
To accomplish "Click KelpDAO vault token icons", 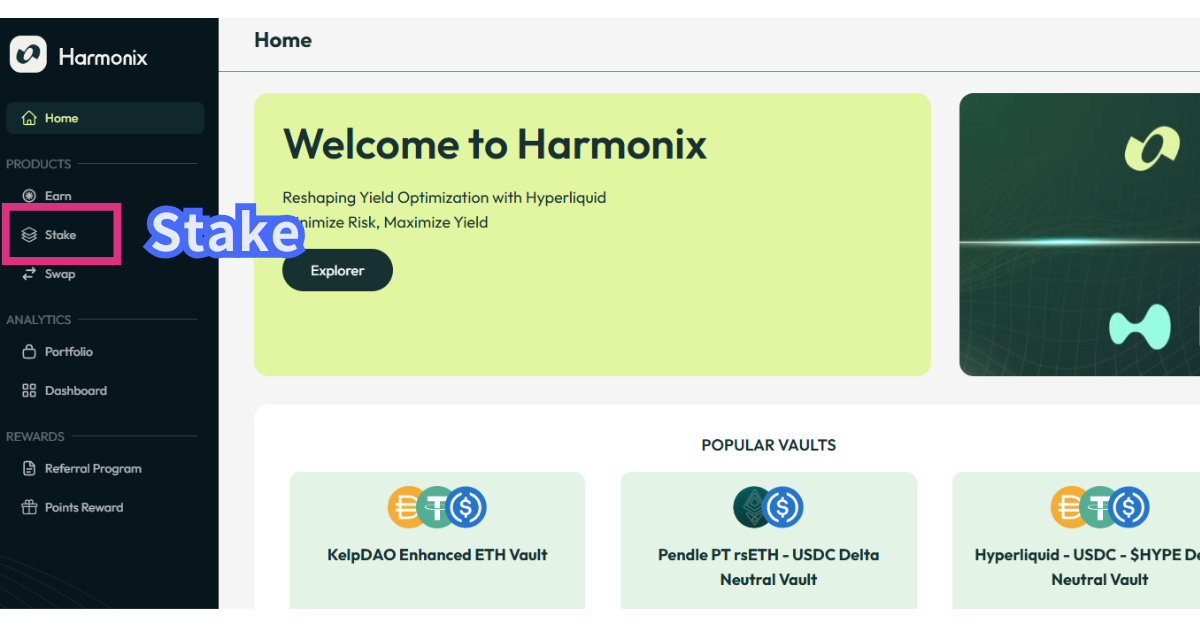I will 437,507.
